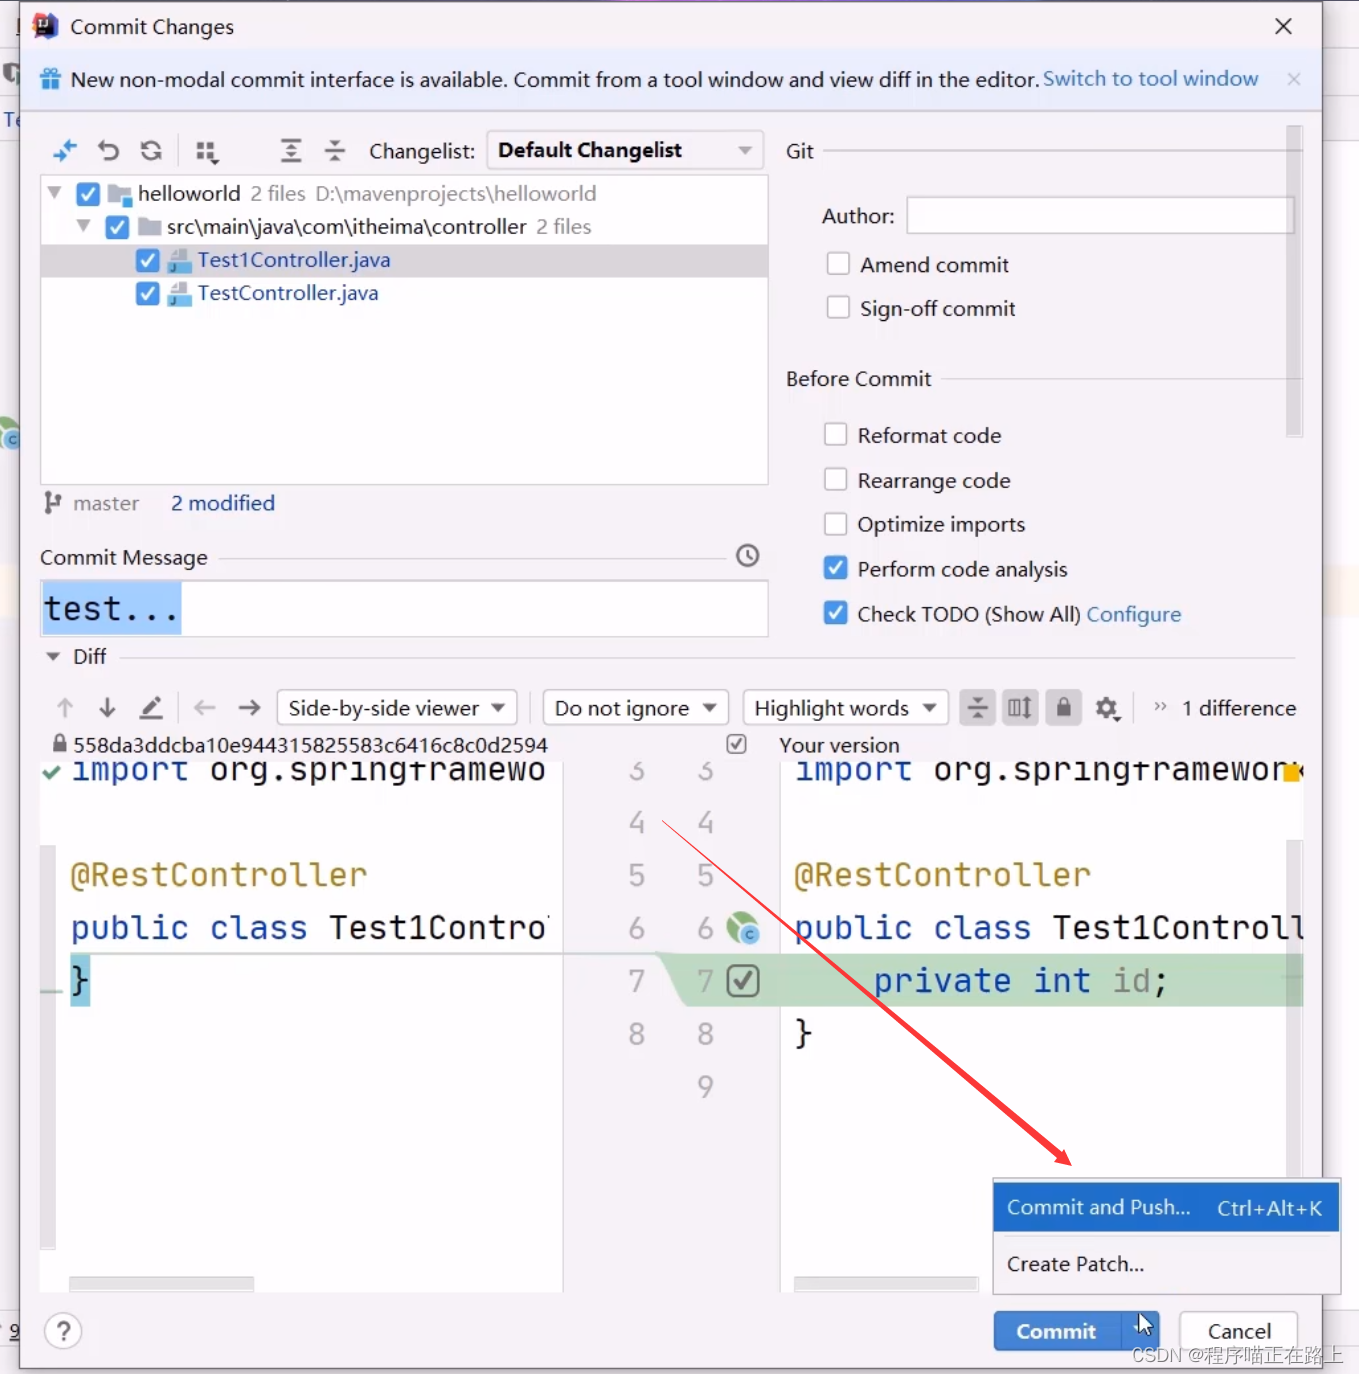
Task: Toggle the controller folder checkbox
Action: (x=117, y=227)
